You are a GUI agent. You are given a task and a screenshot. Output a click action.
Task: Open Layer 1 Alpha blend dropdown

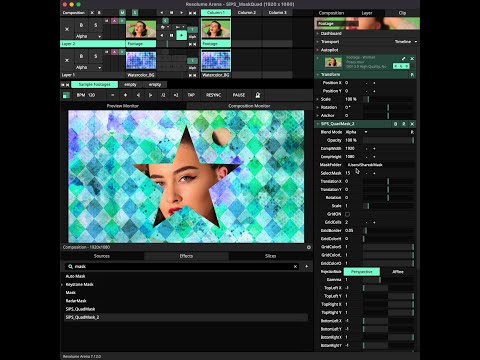click(x=88, y=67)
